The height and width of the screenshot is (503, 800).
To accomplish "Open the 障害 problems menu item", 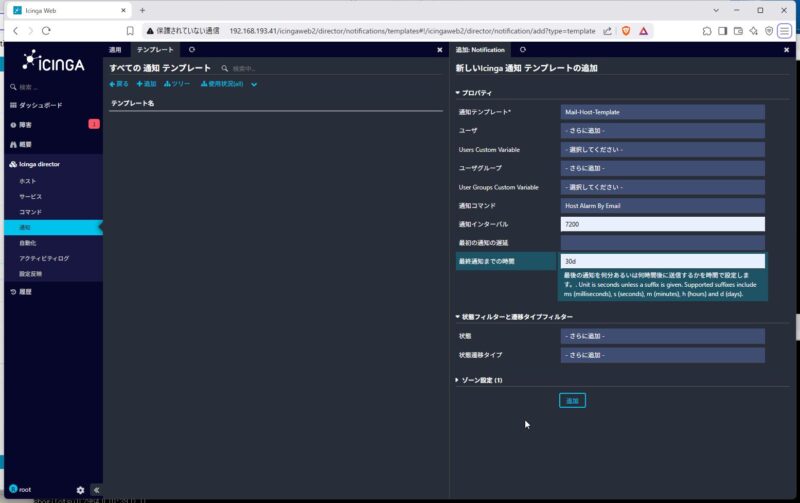I will pos(25,125).
